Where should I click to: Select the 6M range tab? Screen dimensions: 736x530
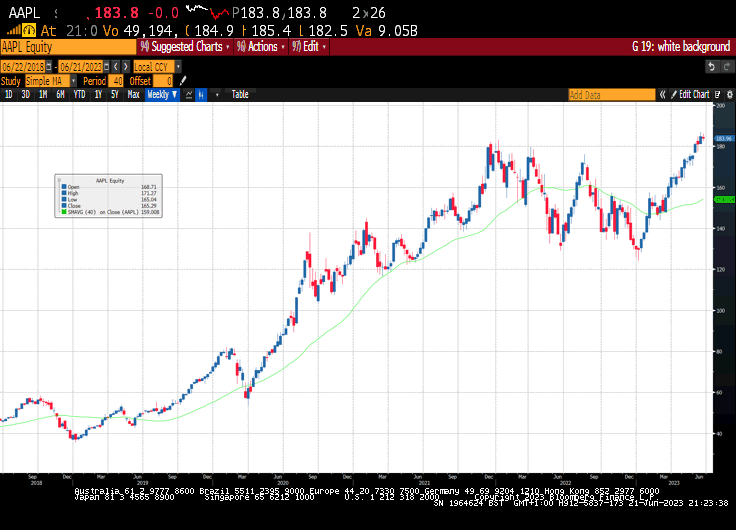coord(61,94)
